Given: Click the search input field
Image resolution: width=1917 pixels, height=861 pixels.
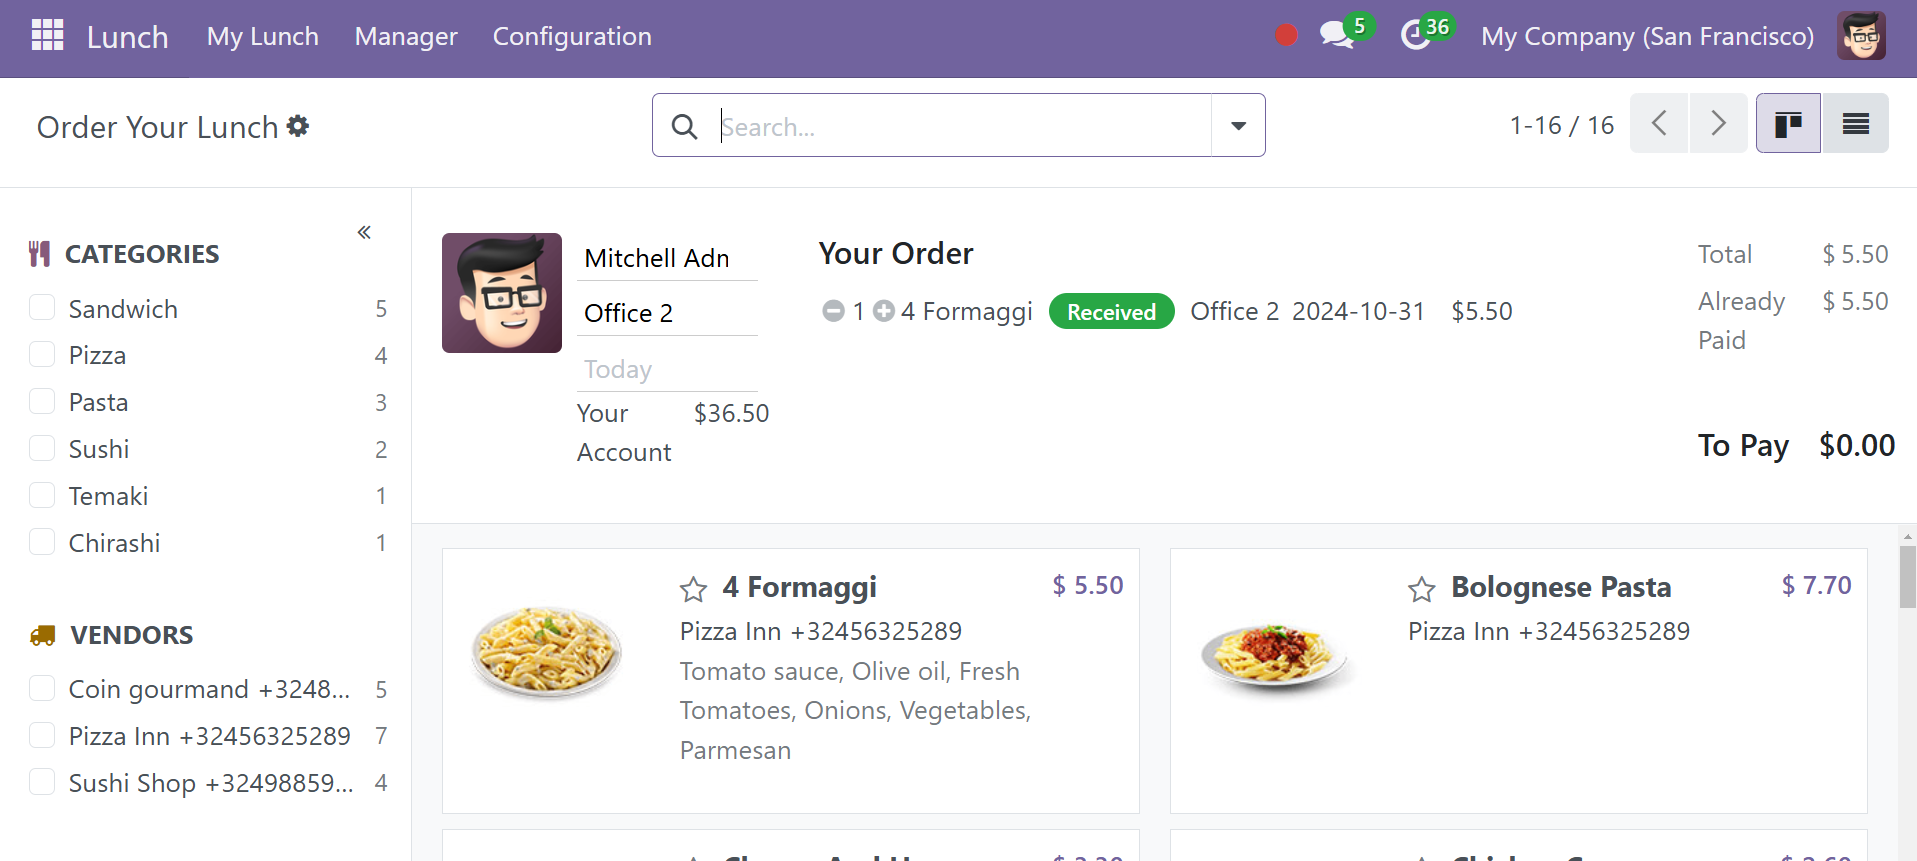Looking at the screenshot, I should (963, 126).
